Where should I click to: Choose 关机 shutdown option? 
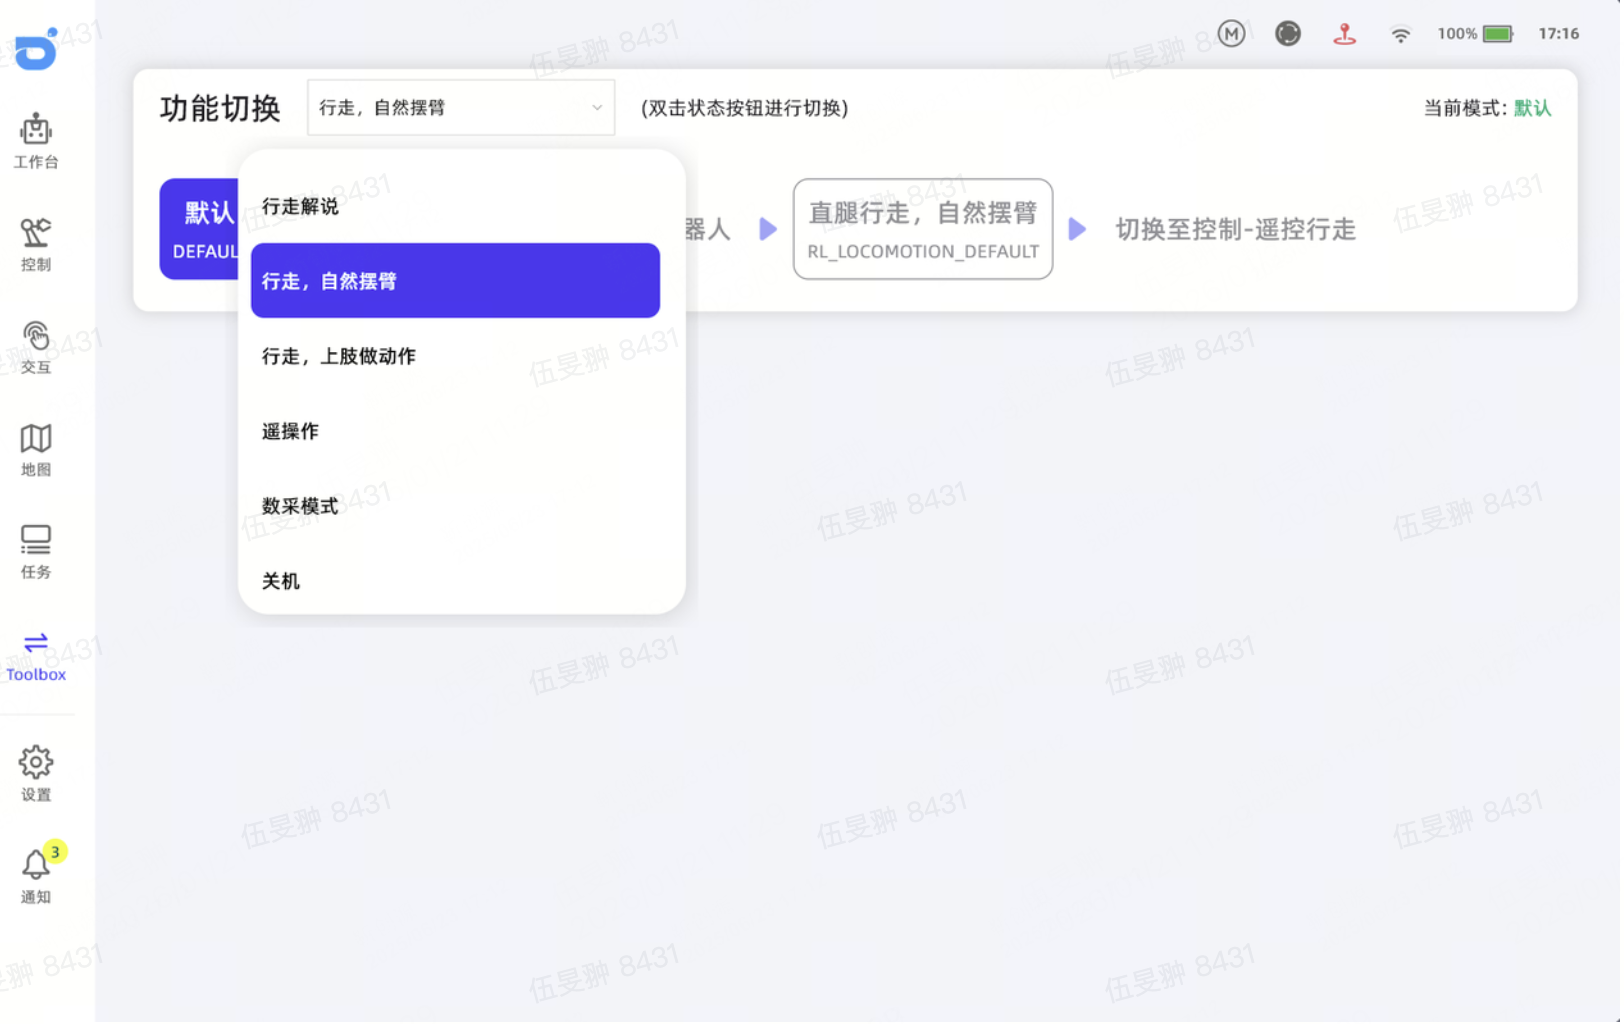coord(280,581)
